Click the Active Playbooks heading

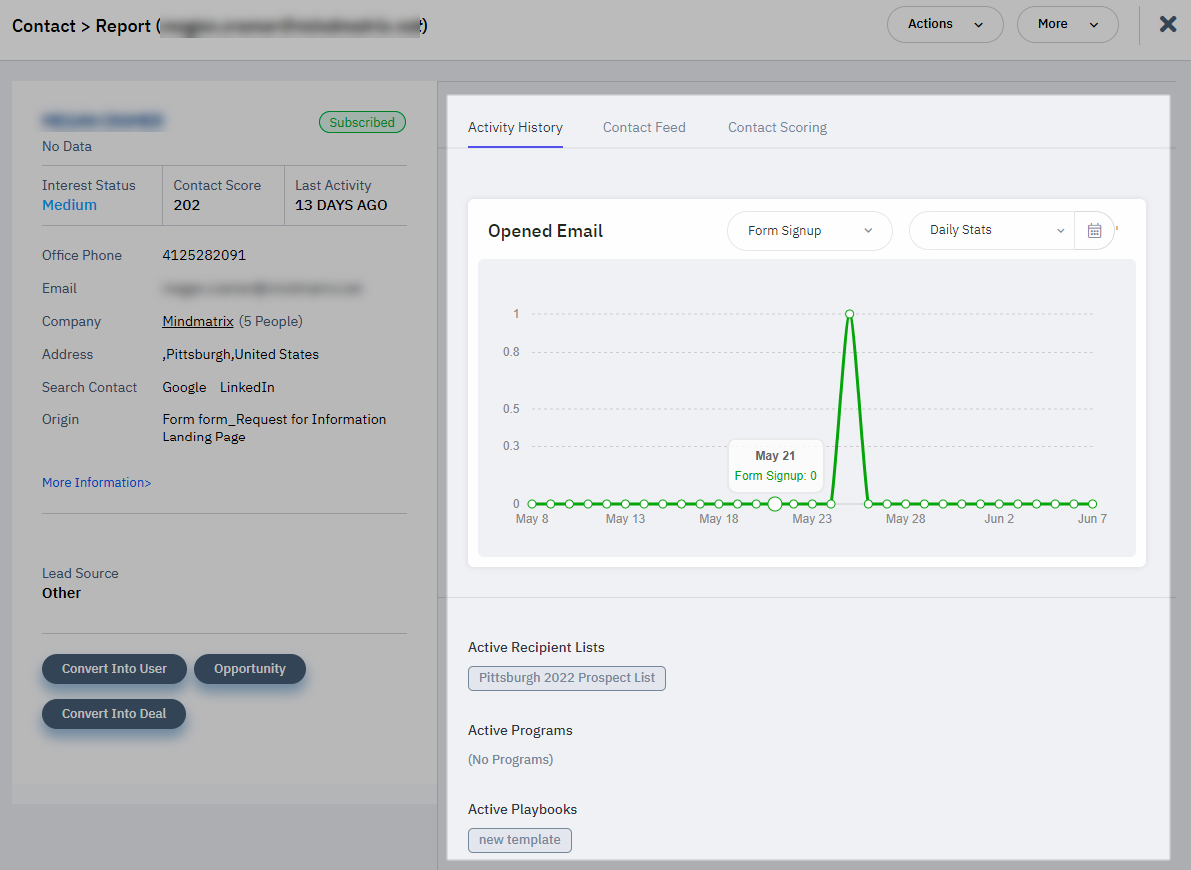(523, 809)
